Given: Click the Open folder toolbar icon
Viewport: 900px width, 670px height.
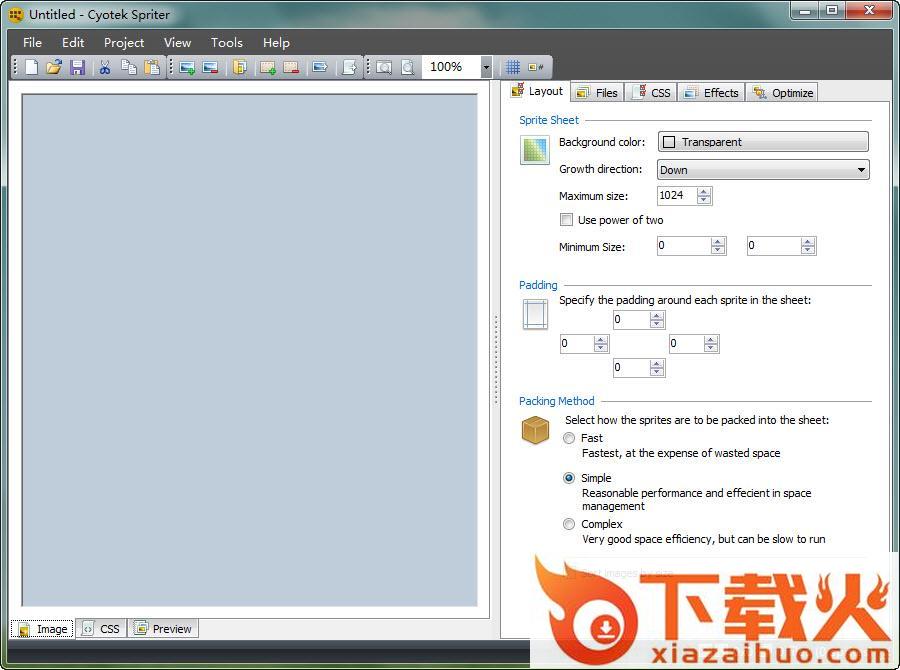Looking at the screenshot, I should [x=54, y=67].
